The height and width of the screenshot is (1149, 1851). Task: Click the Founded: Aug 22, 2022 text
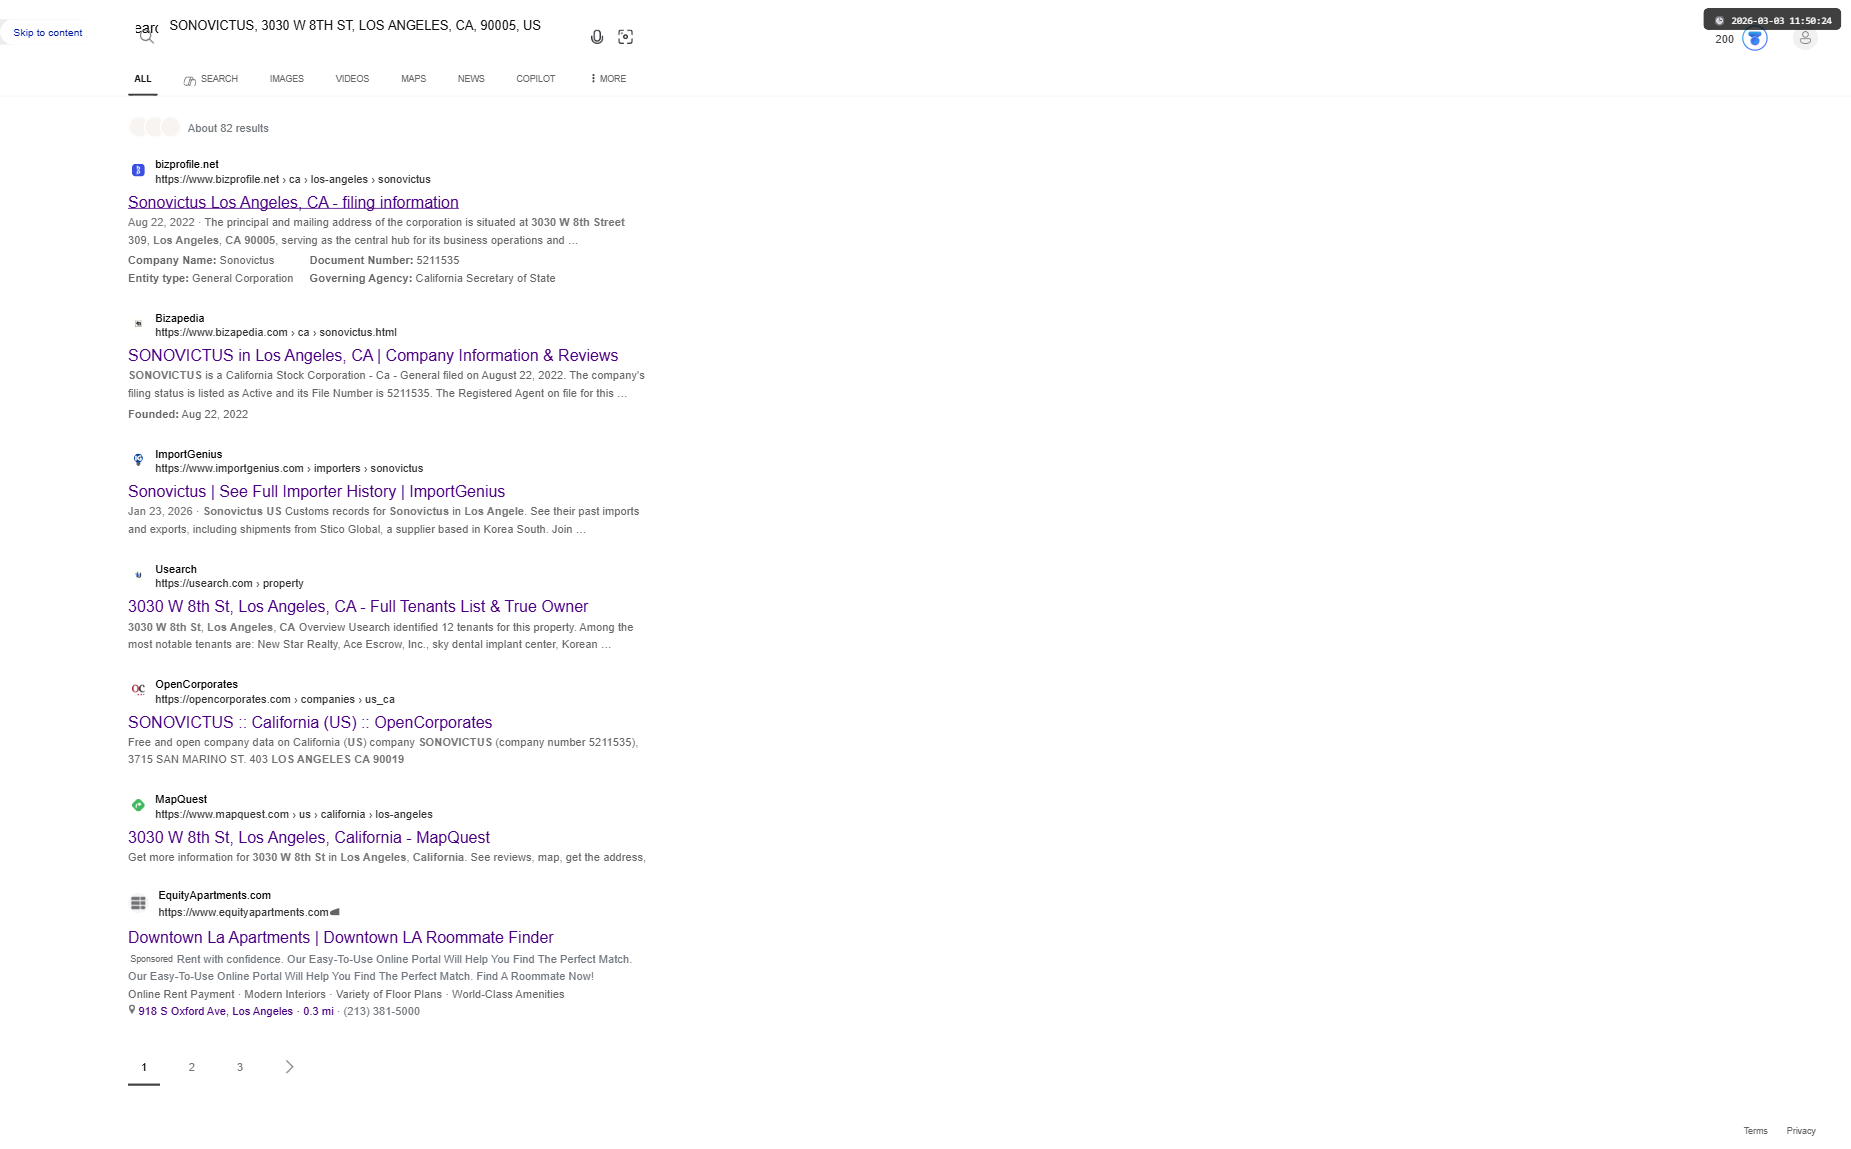(x=188, y=415)
